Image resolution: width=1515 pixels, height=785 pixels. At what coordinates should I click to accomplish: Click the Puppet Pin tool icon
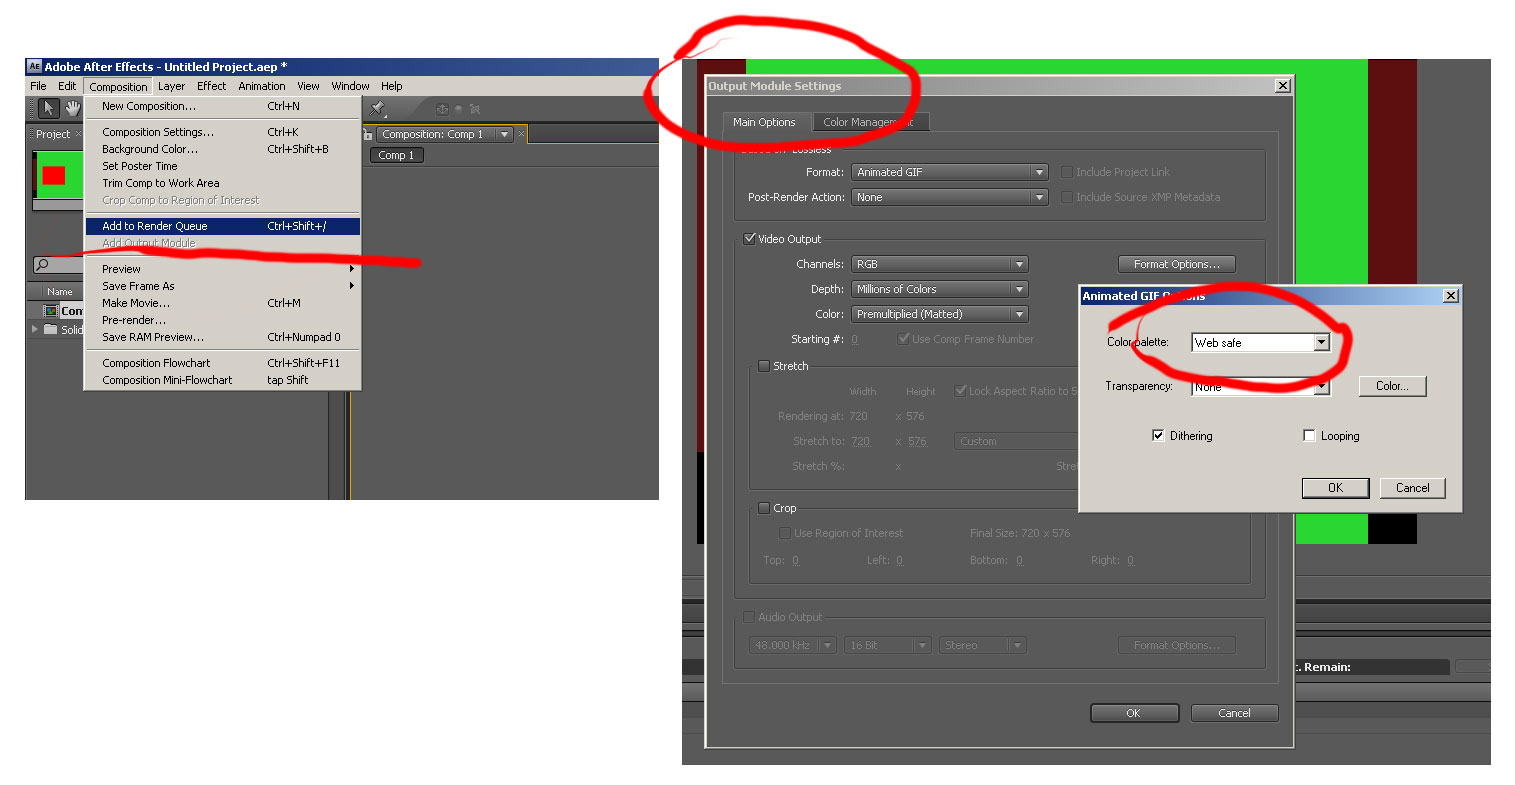click(378, 108)
